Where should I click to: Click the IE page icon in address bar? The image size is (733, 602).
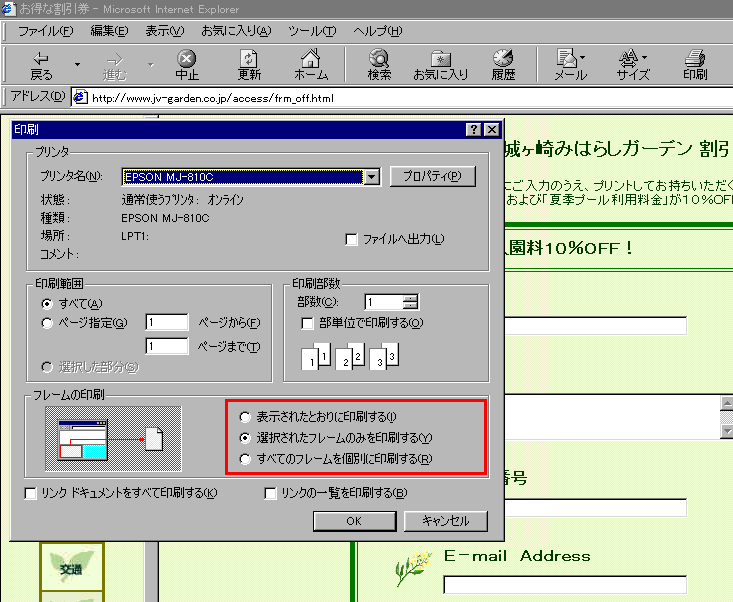80,97
